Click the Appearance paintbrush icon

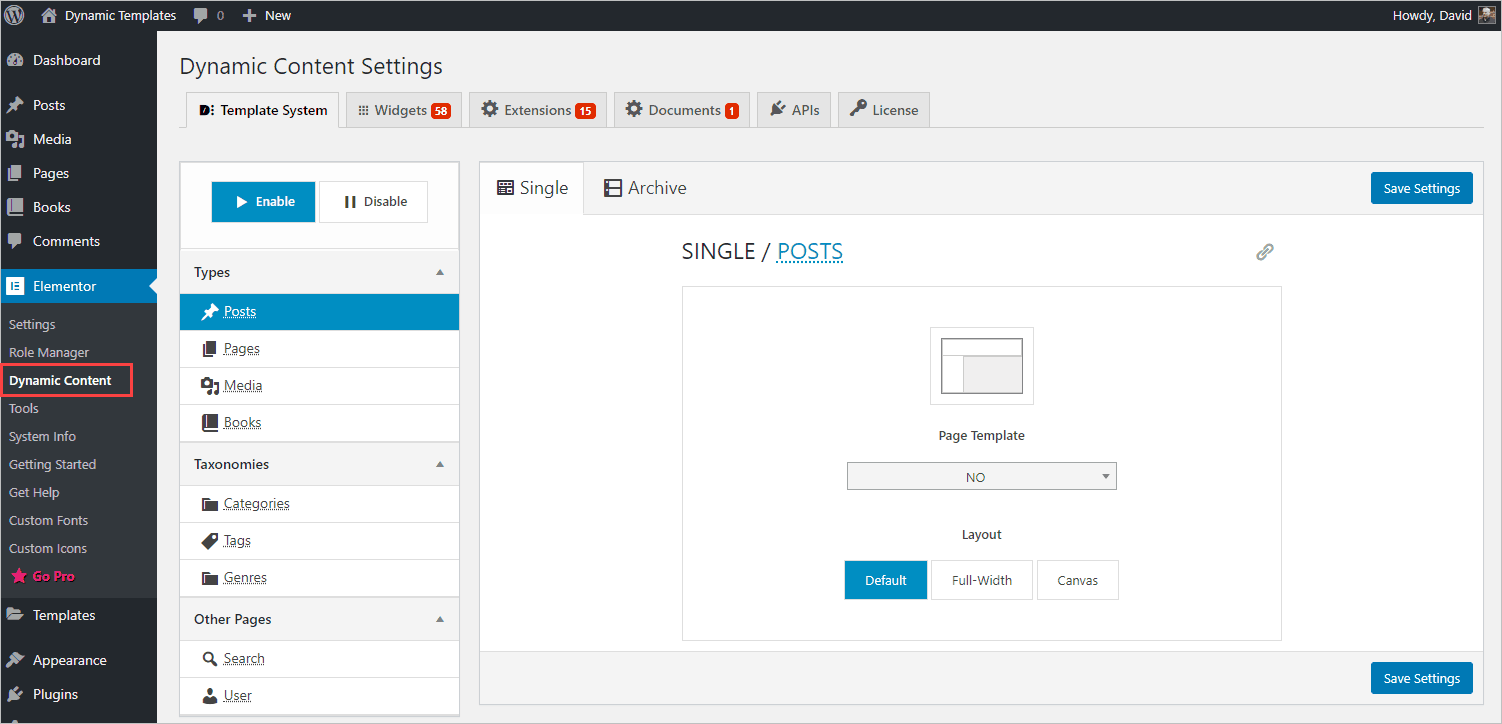pos(15,660)
